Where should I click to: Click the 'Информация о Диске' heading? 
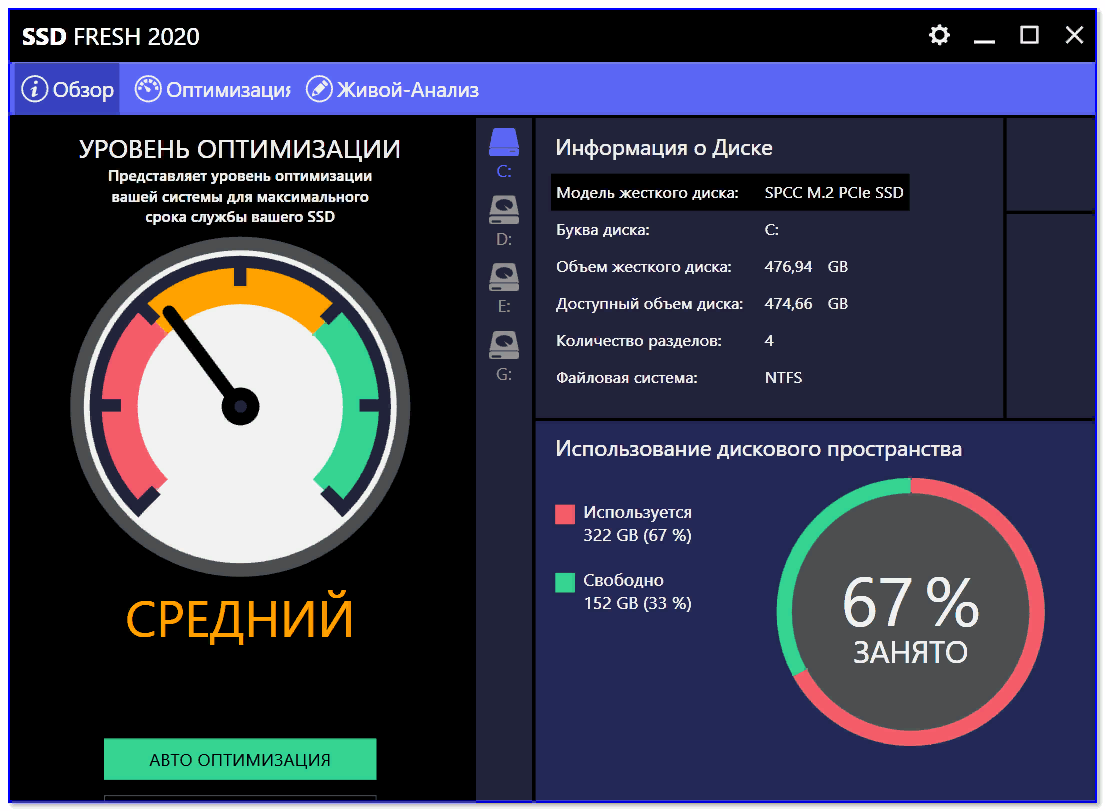(664, 147)
